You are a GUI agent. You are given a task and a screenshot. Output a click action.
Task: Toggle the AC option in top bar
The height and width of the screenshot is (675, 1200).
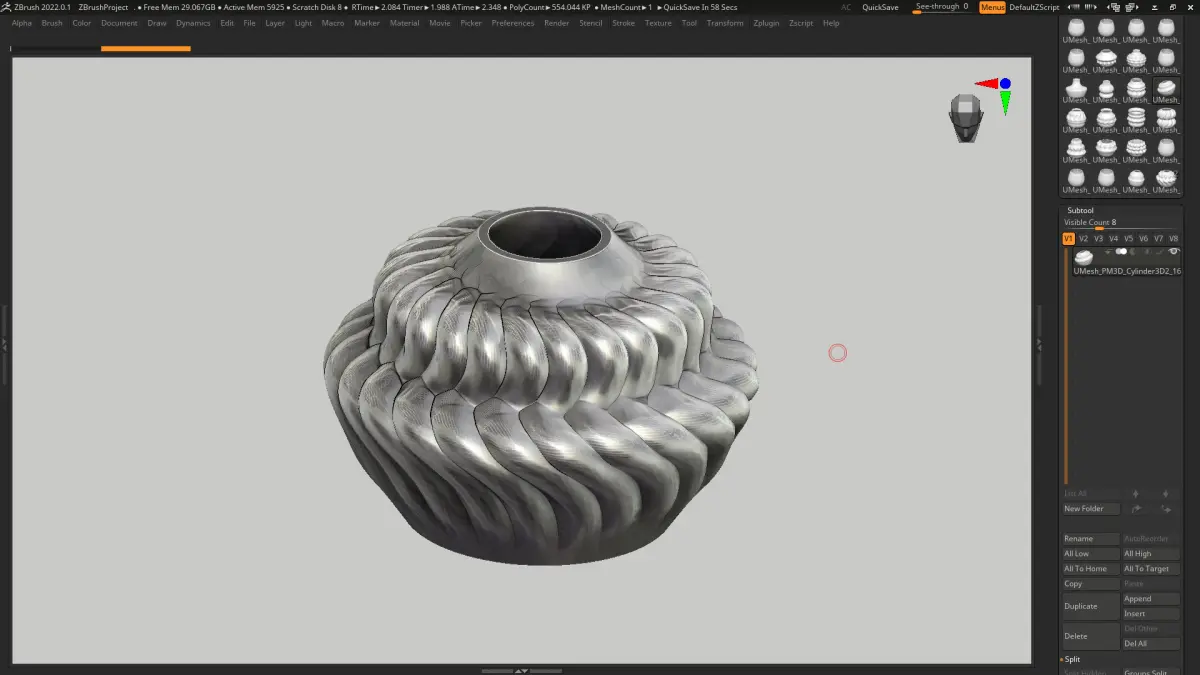(x=846, y=7)
